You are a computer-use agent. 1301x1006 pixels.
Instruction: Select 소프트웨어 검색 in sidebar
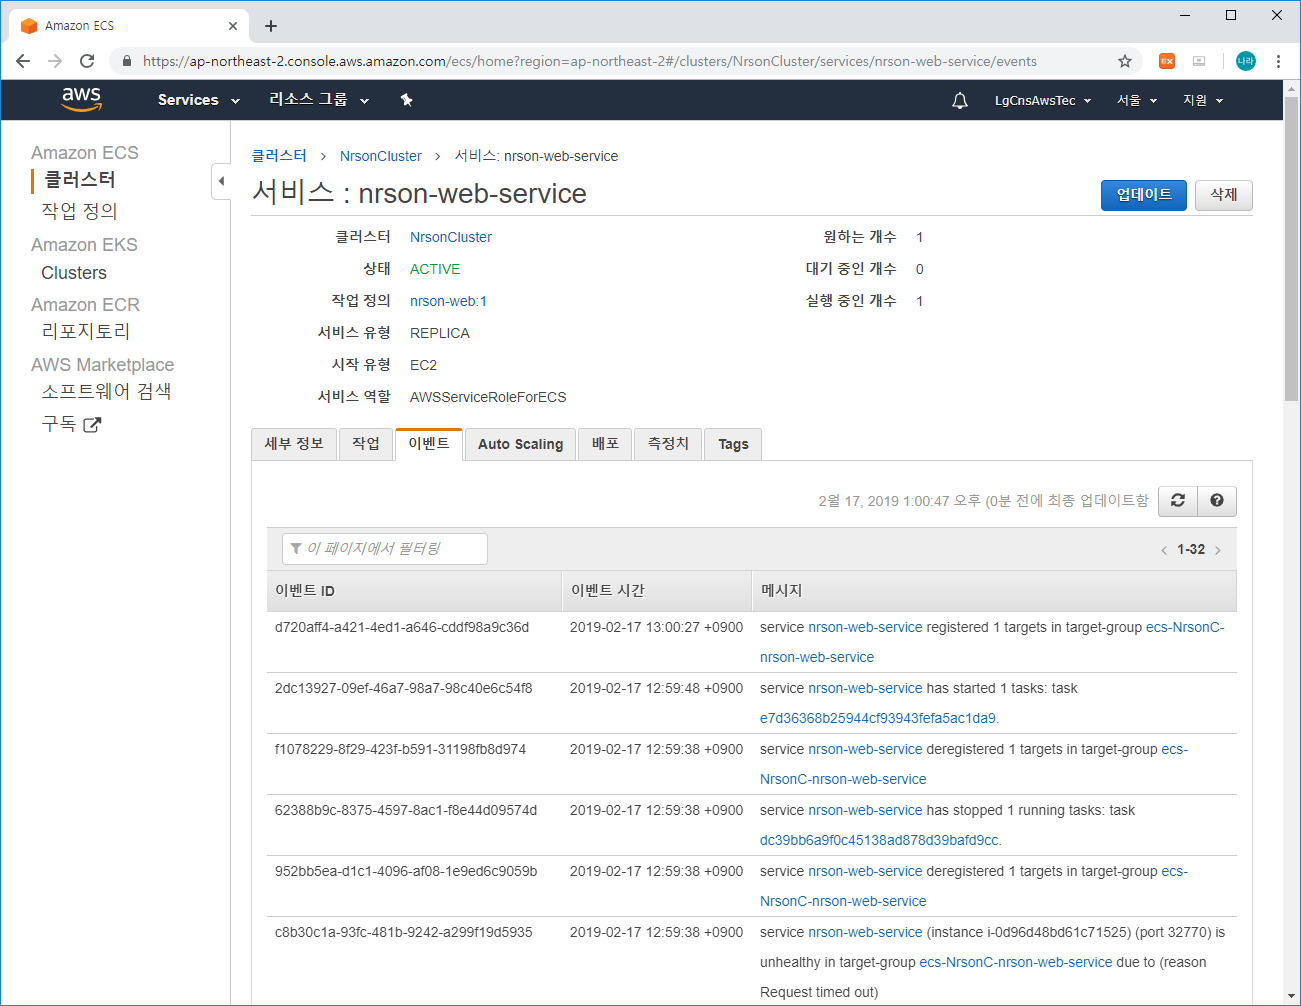106,391
